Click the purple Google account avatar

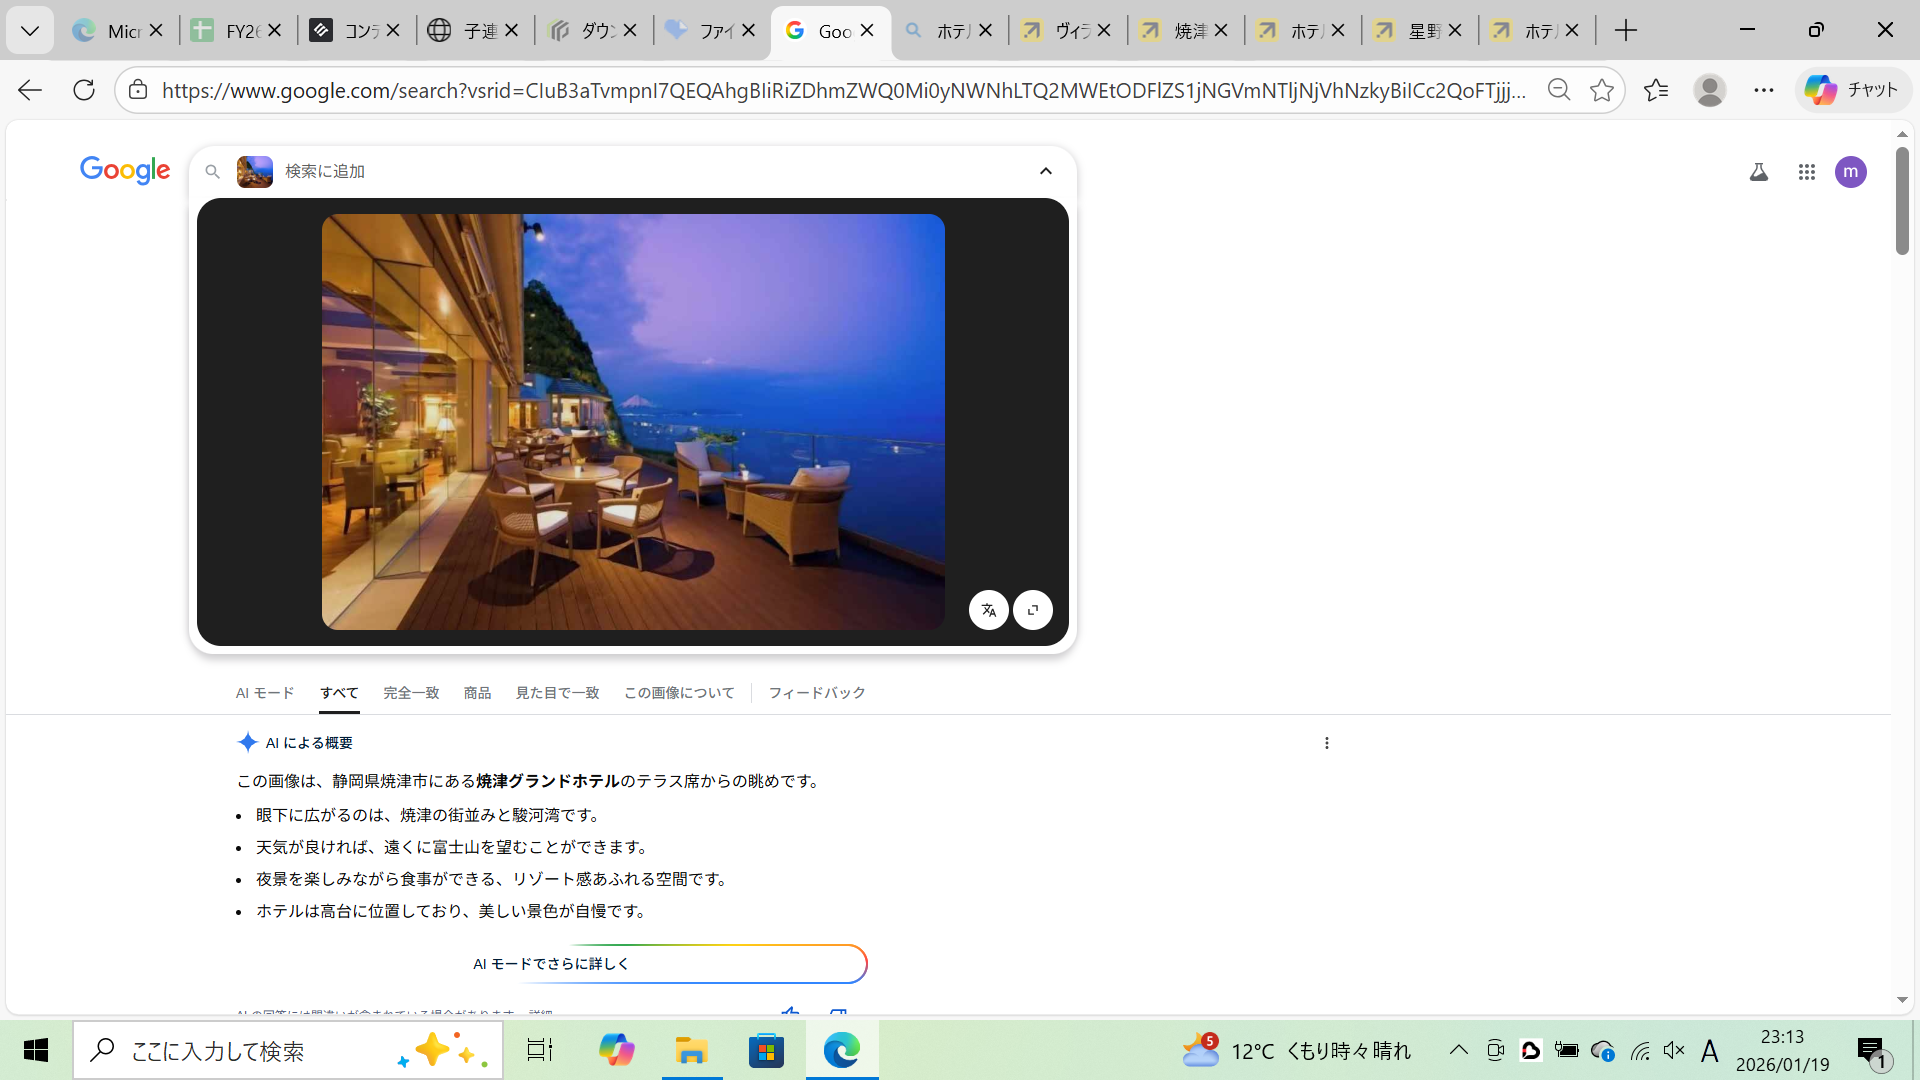click(x=1850, y=172)
